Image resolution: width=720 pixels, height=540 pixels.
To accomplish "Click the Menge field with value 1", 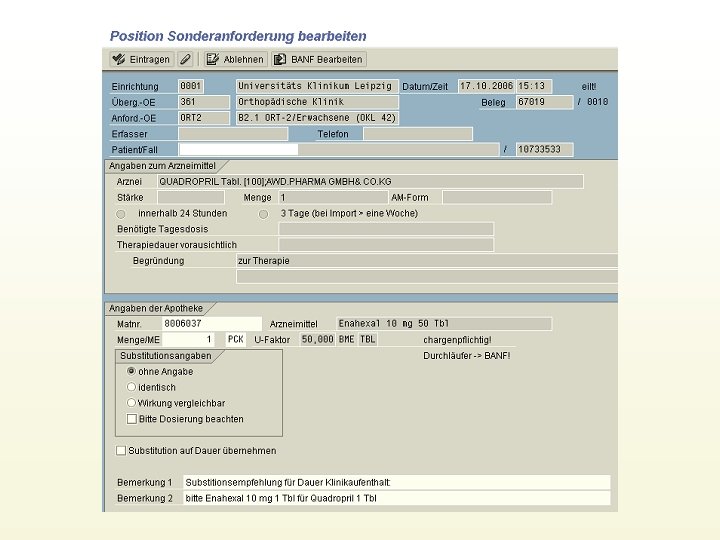I will (333, 197).
